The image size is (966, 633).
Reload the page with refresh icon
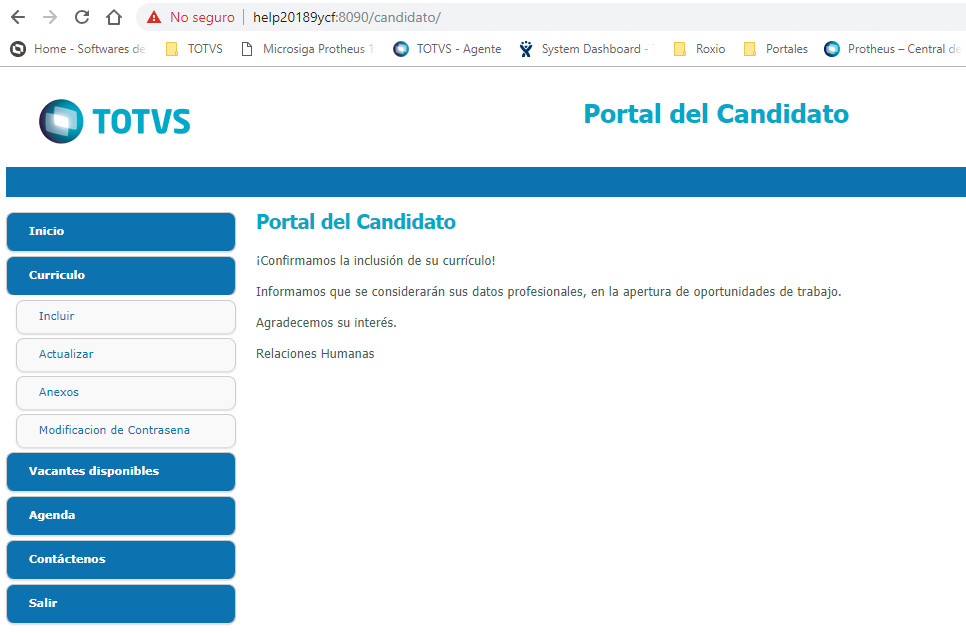(82, 17)
